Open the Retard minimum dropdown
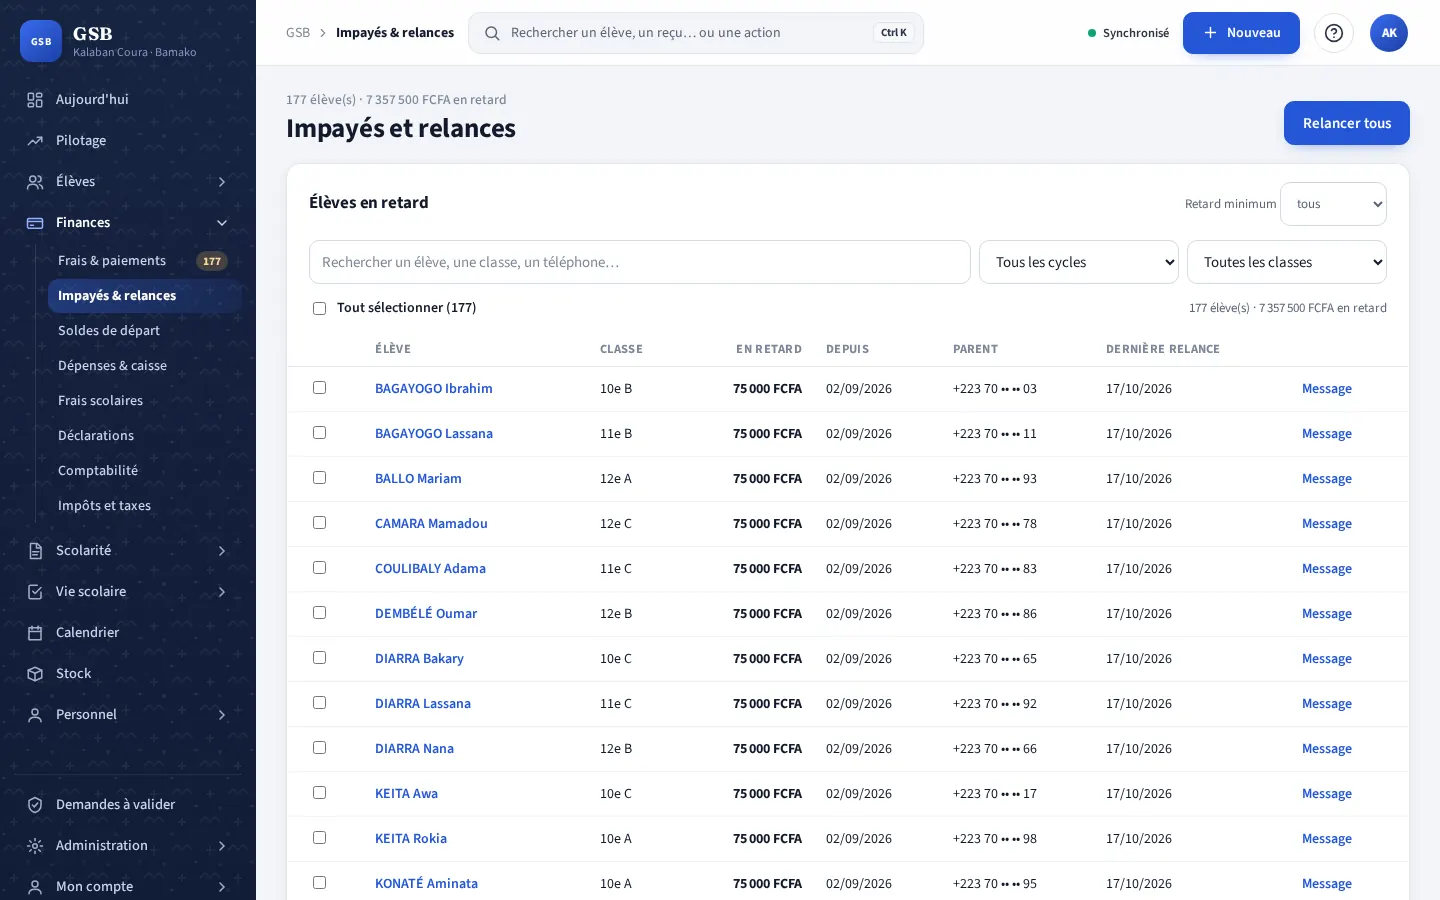The image size is (1440, 900). pos(1333,204)
